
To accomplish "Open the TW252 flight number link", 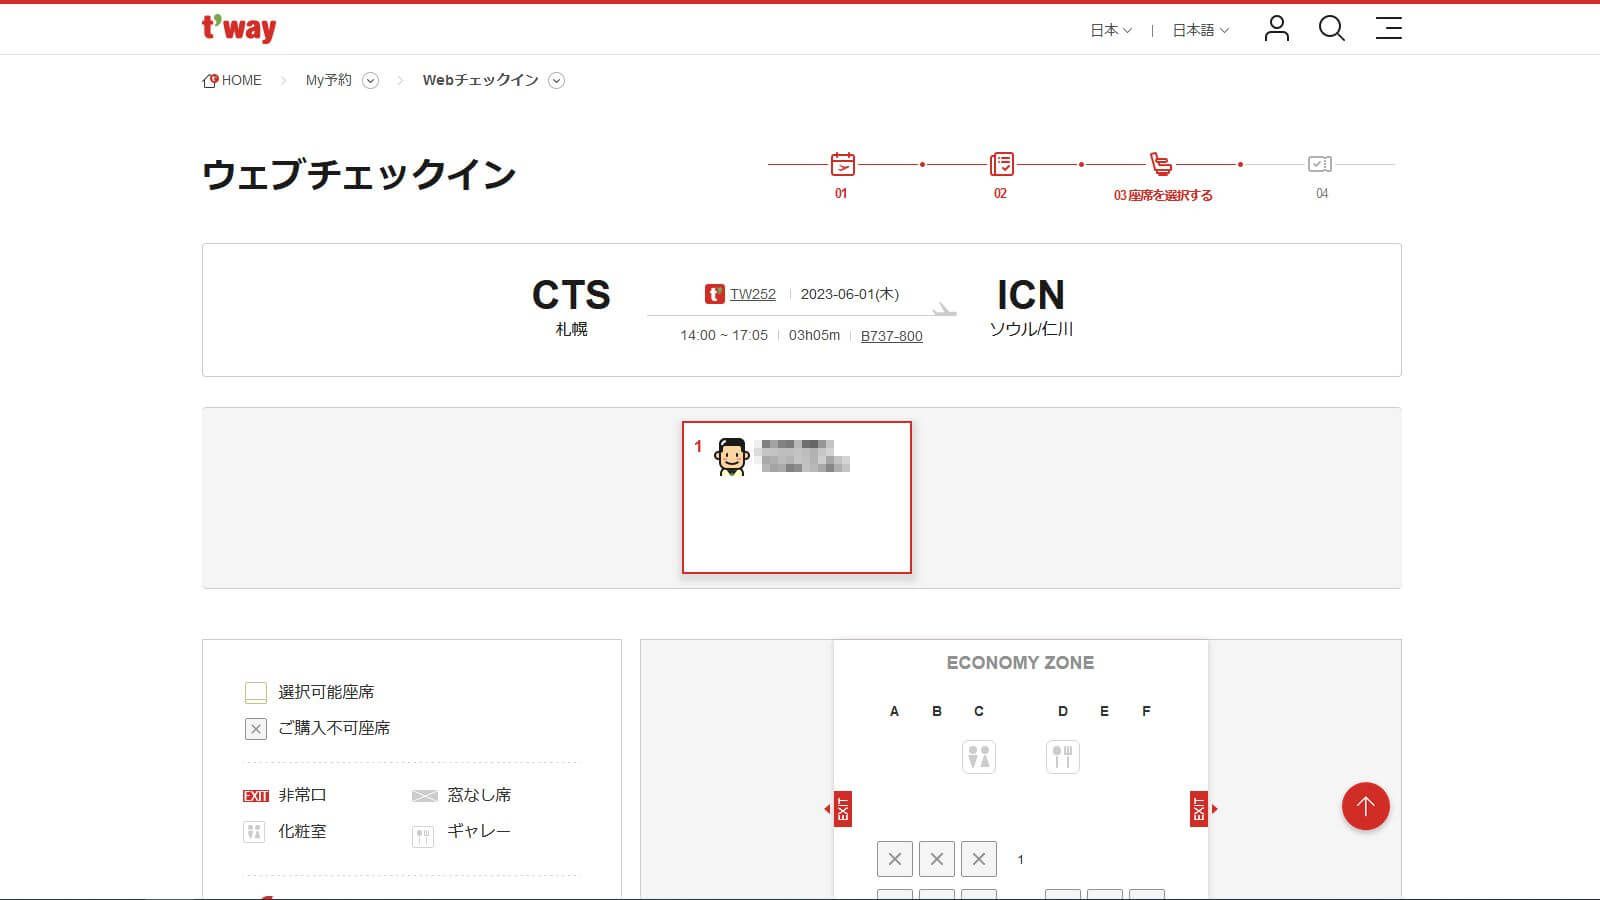I will tap(751, 293).
